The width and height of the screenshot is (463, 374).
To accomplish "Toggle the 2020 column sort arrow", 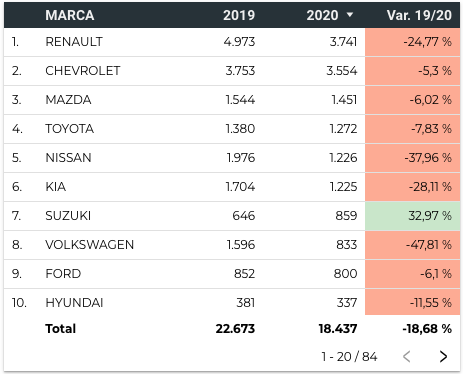I will pyautogui.click(x=350, y=15).
